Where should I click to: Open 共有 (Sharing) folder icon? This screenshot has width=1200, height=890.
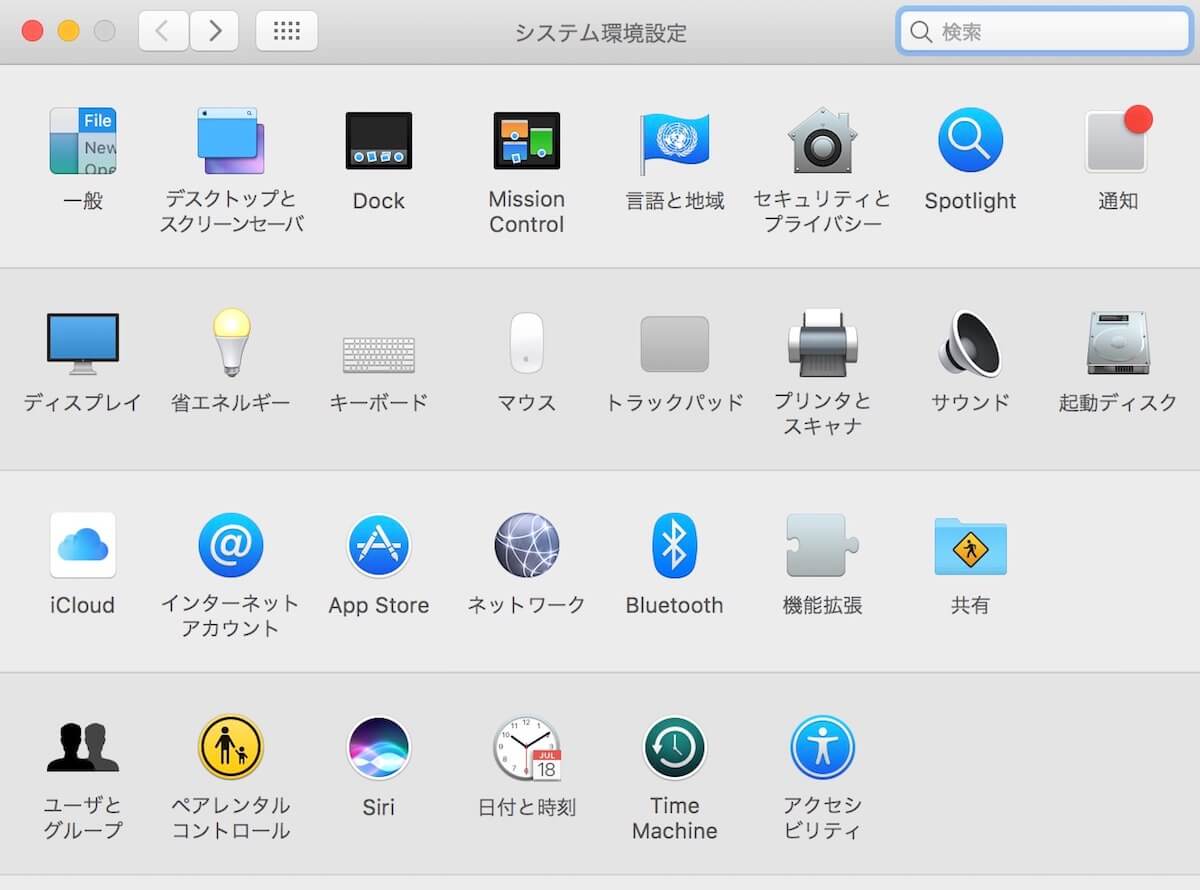point(970,546)
